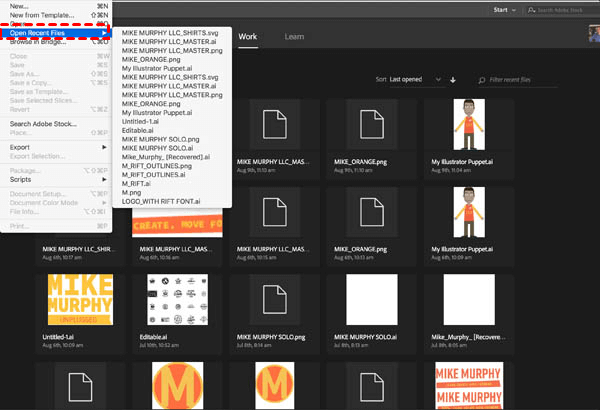Viewport: 600px width, 410px height.
Task: Click the Filter recent files input
Action: (530, 79)
